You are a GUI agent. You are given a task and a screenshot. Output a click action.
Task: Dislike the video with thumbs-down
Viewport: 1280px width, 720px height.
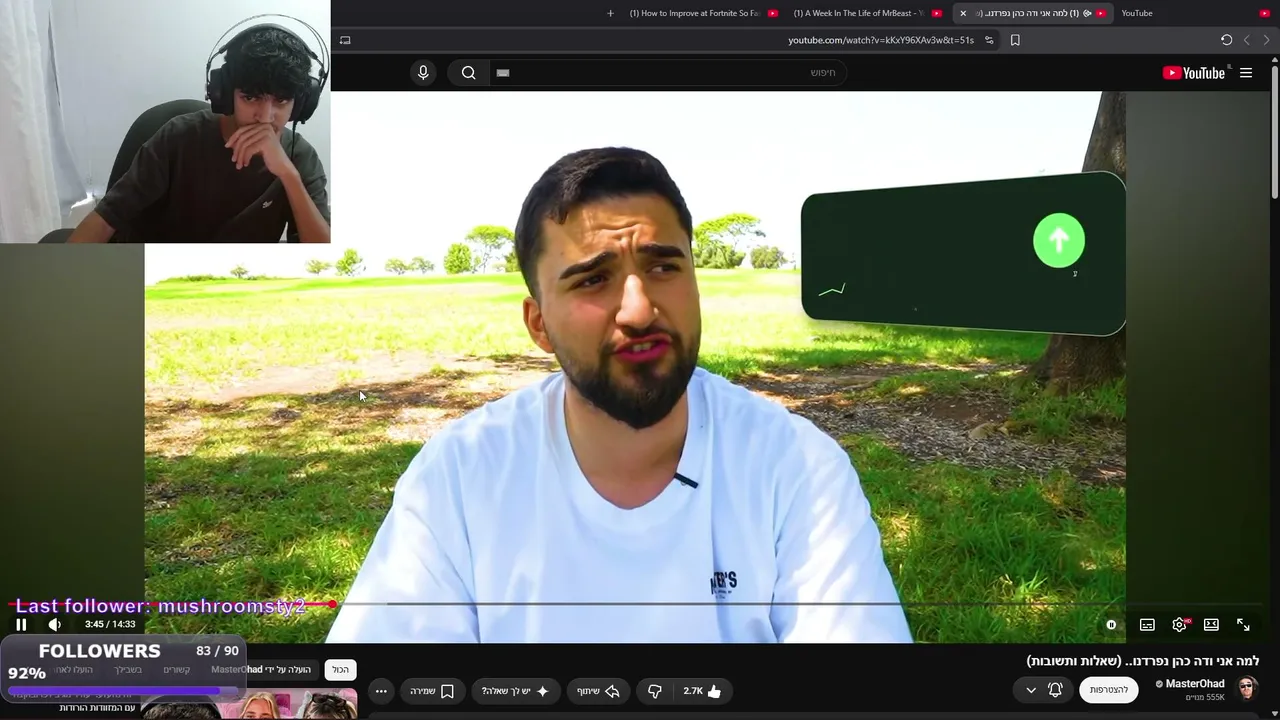pos(655,691)
